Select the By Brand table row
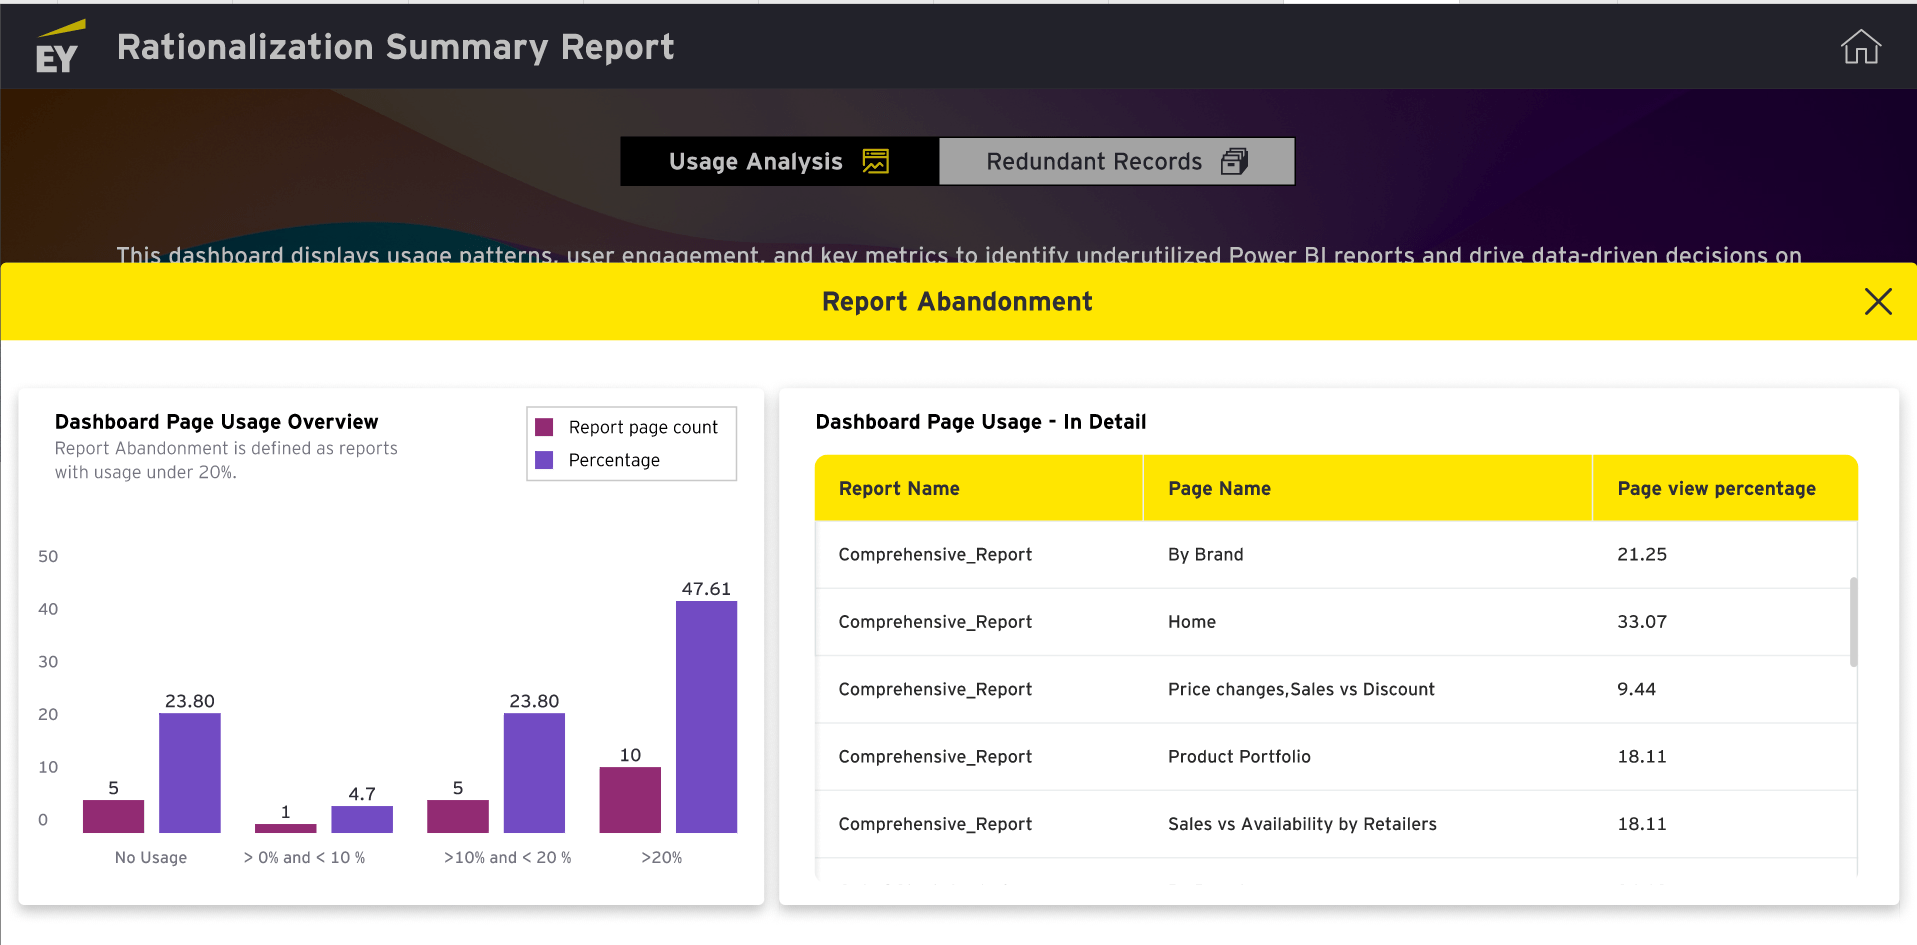 tap(1205, 555)
